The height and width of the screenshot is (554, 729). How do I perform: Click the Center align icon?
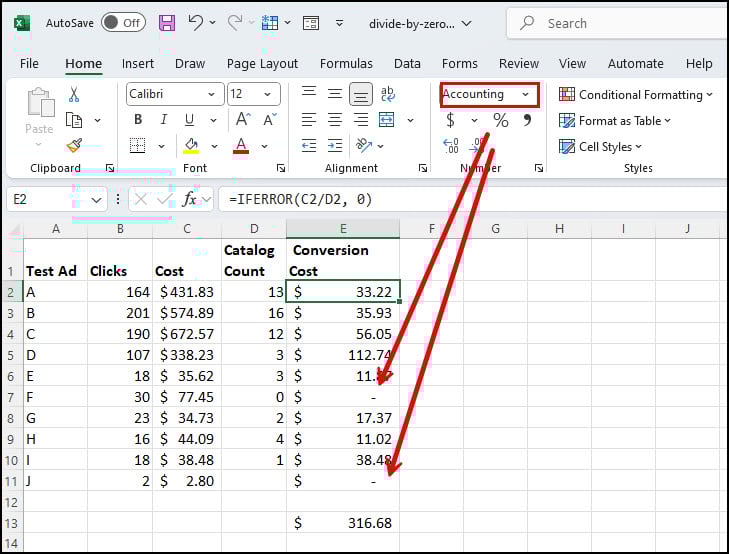pyautogui.click(x=335, y=120)
